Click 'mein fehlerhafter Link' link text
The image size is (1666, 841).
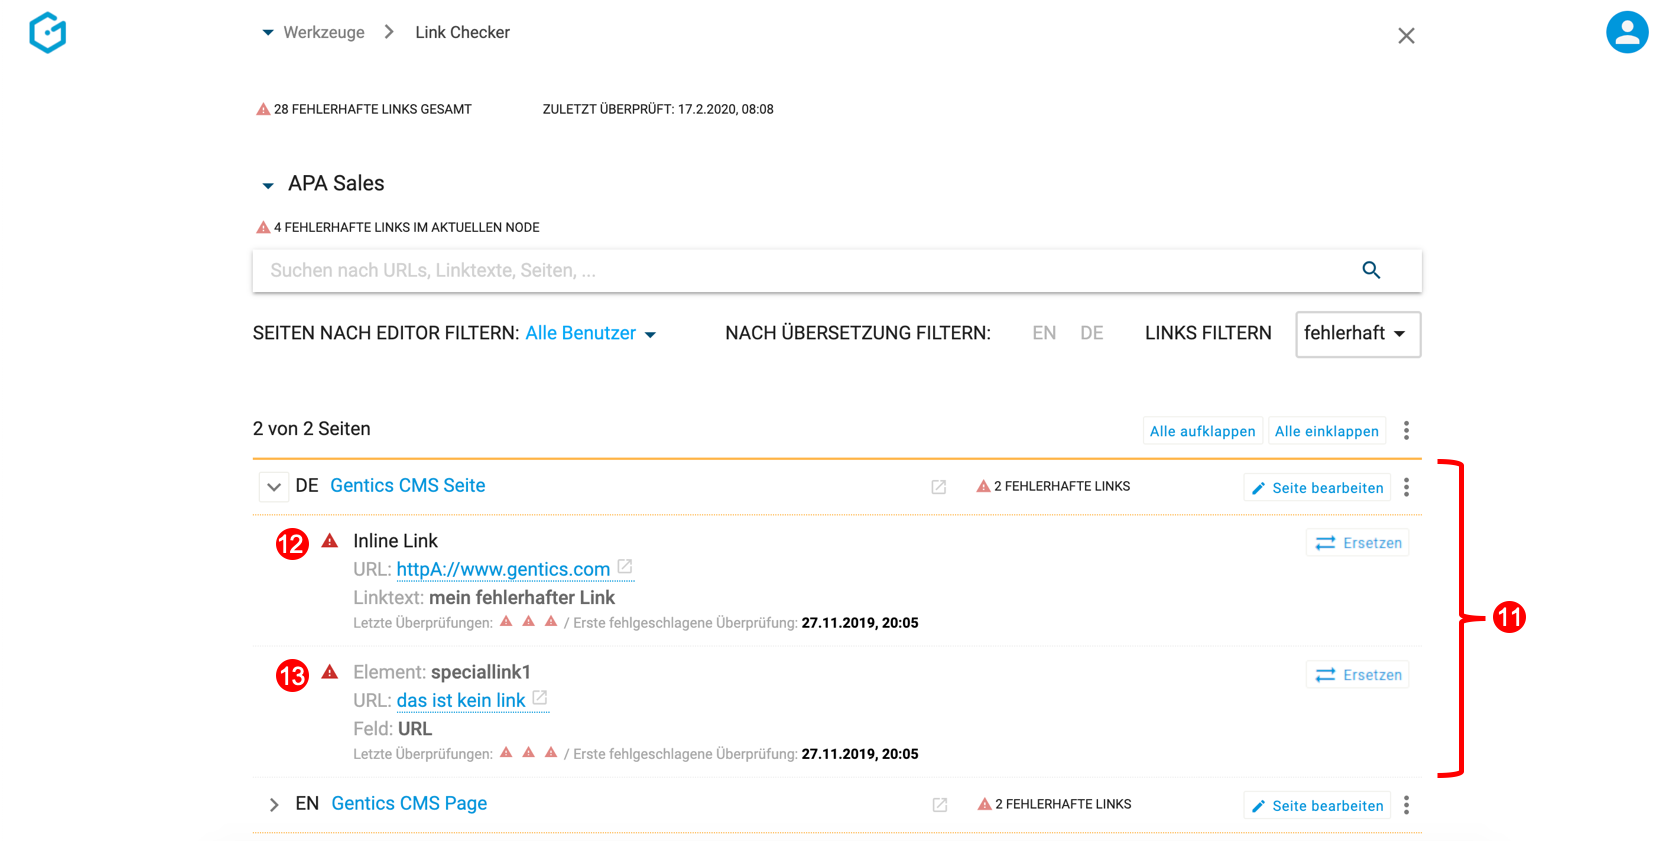click(522, 597)
